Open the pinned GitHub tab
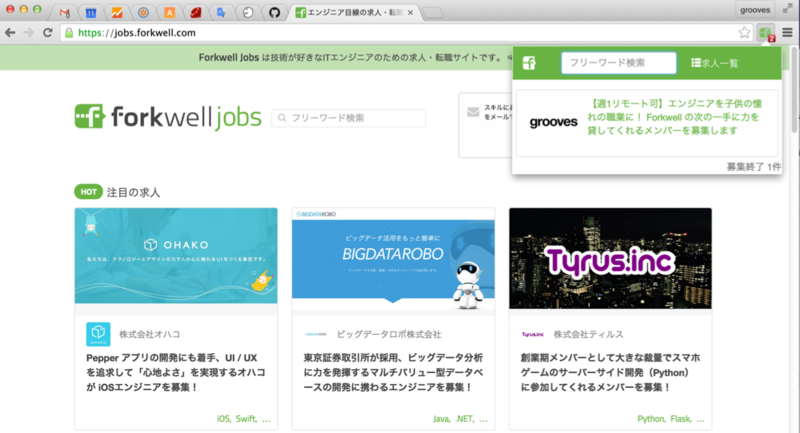This screenshot has height=433, width=800. 274,12
